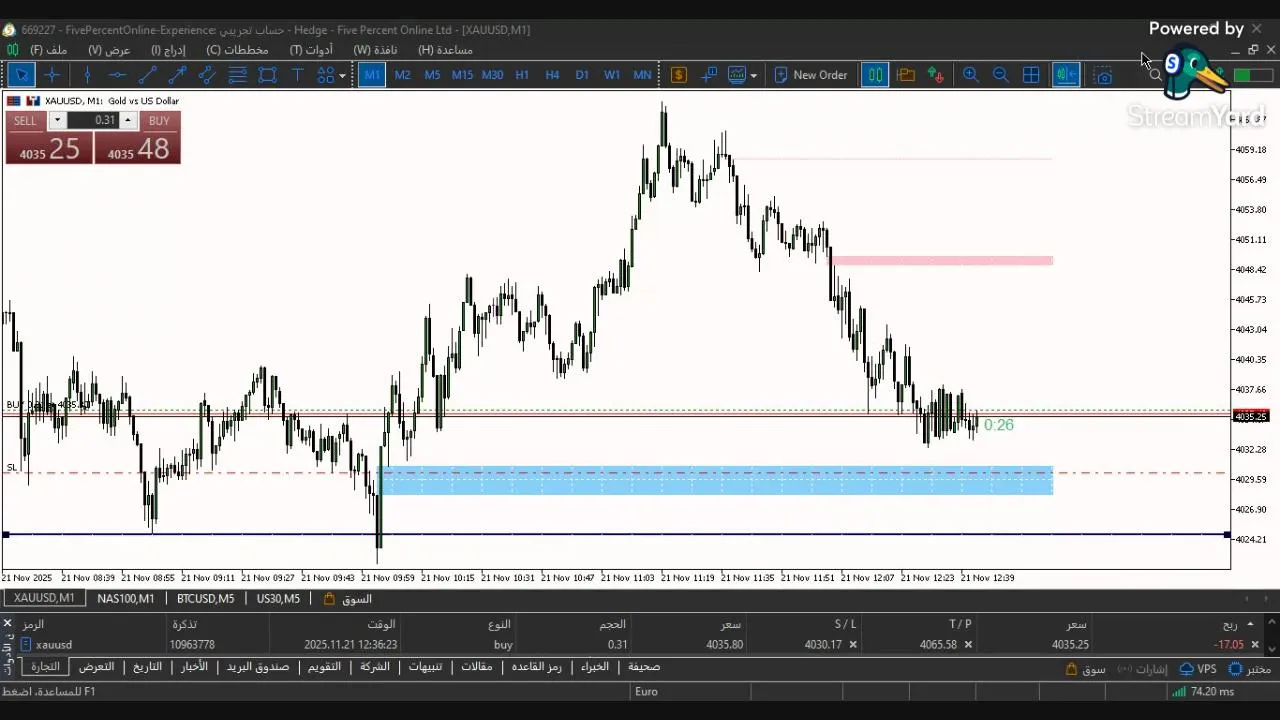Image resolution: width=1280 pixels, height=720 pixels.
Task: Take a chart screenshot with camera icon
Action: tap(1103, 75)
